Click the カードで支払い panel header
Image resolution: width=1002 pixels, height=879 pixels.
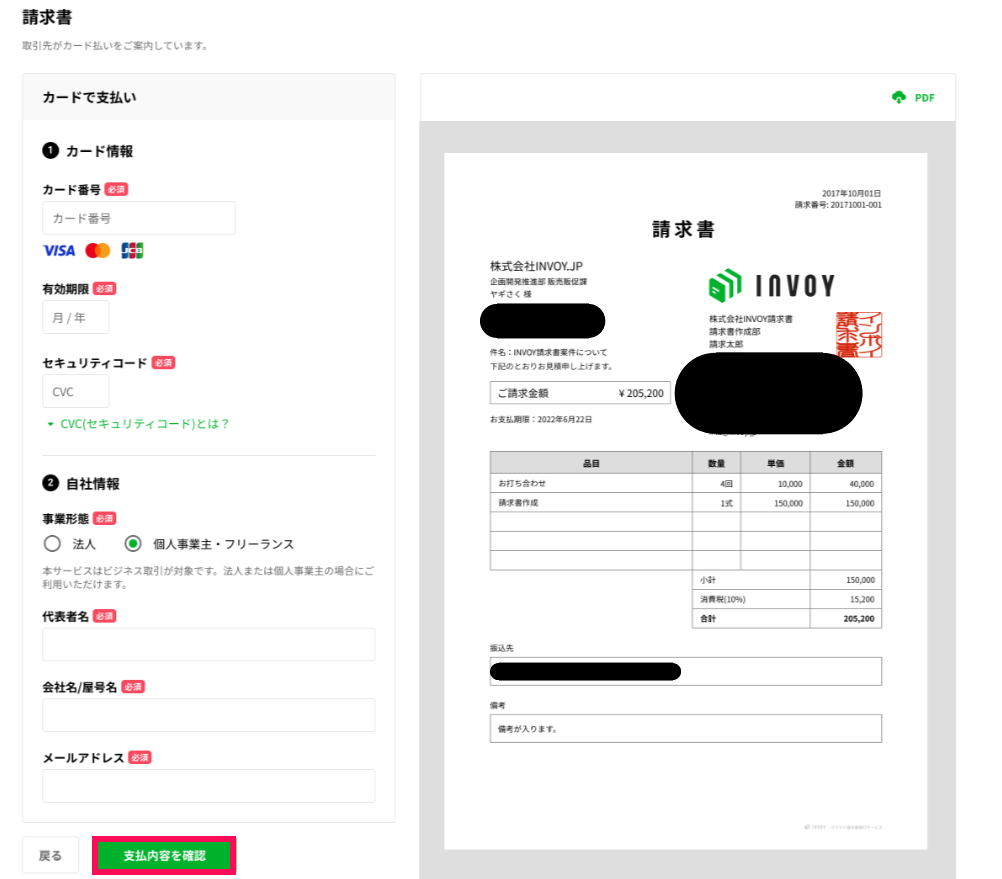[x=209, y=97]
